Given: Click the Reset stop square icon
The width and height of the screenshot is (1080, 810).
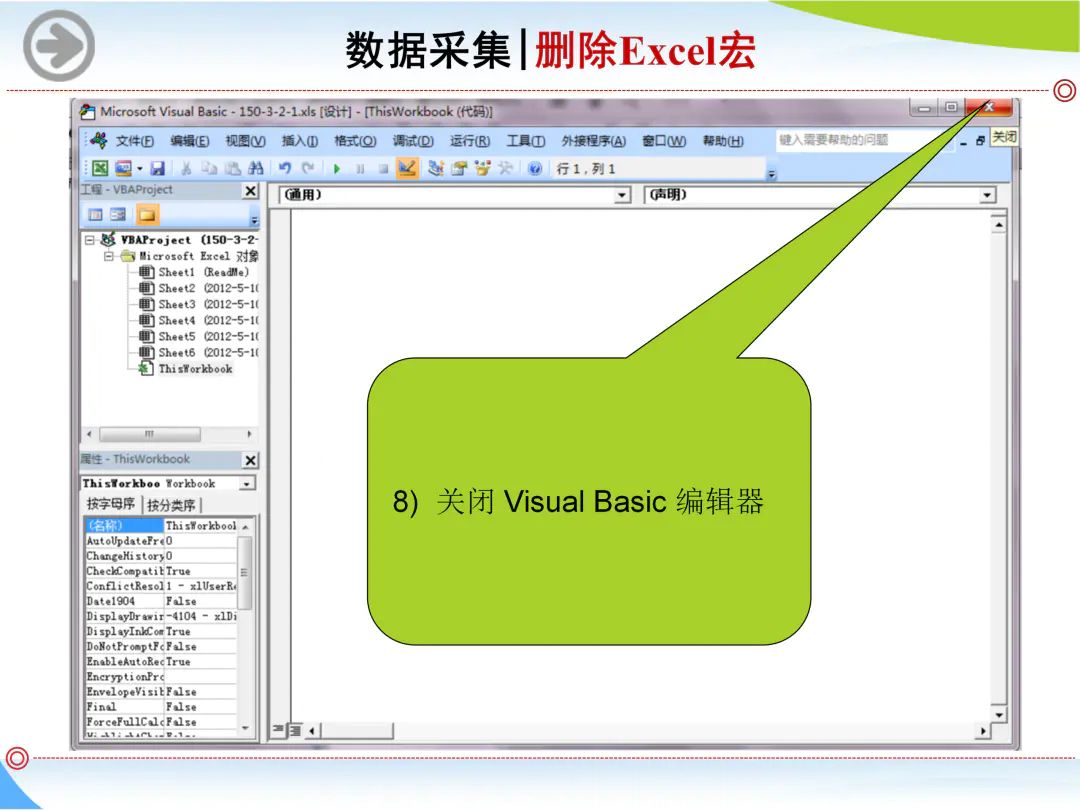Looking at the screenshot, I should click(x=383, y=169).
